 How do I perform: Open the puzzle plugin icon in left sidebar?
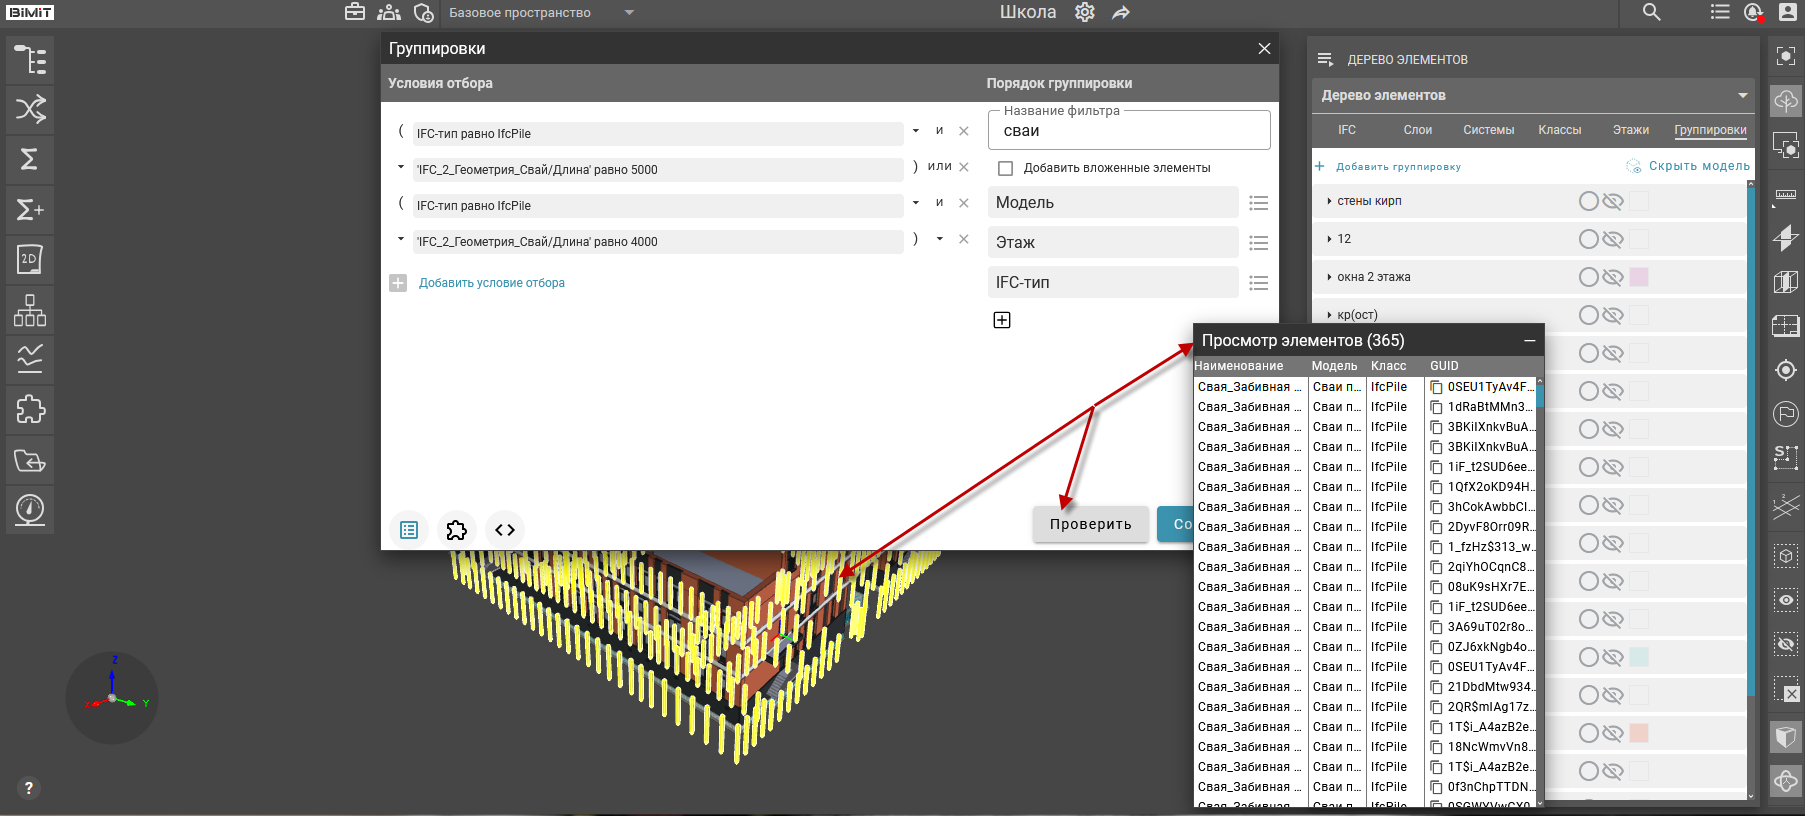coord(30,410)
